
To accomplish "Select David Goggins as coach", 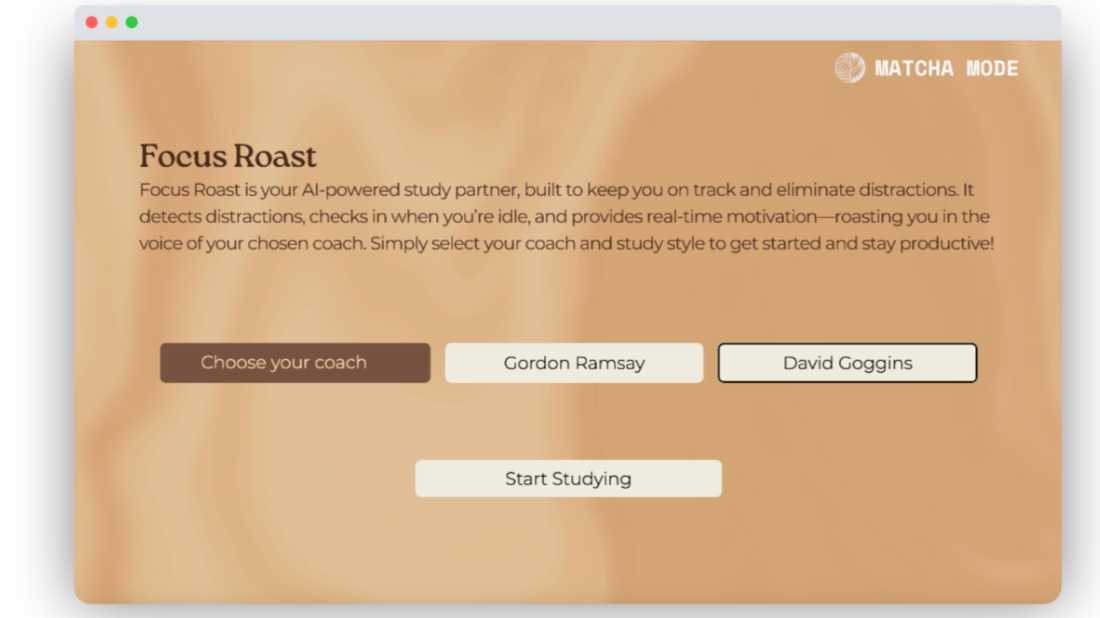I will pyautogui.click(x=847, y=363).
